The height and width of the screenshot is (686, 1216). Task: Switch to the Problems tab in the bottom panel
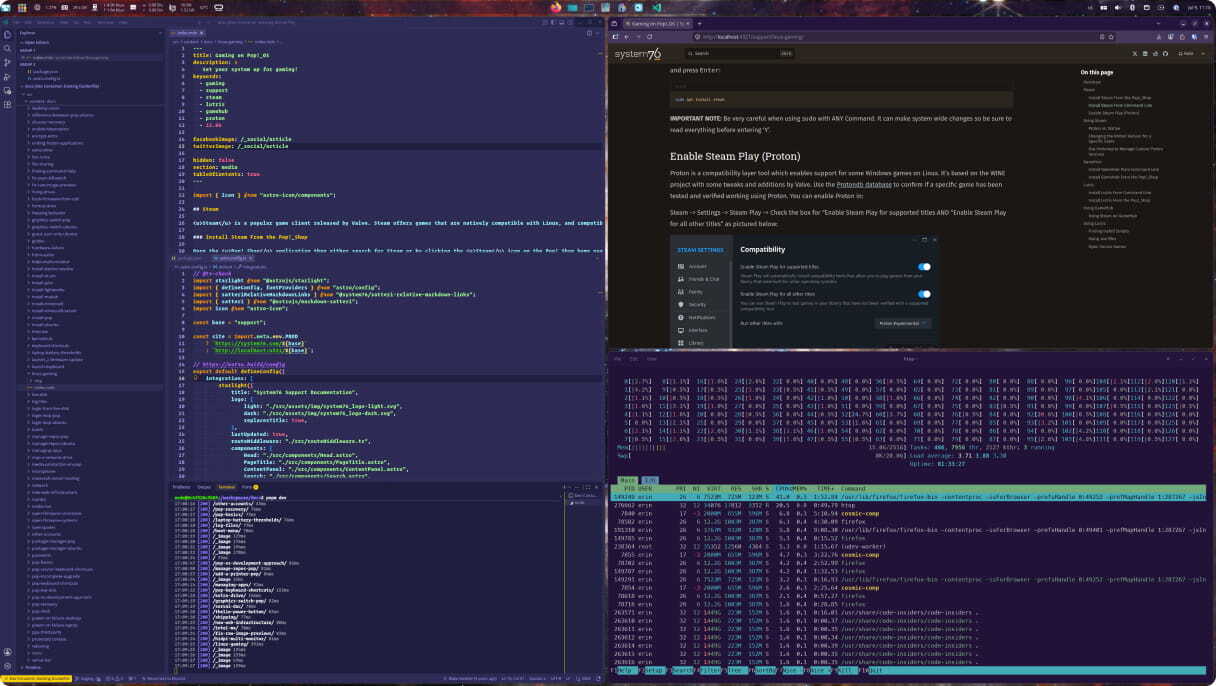click(x=181, y=487)
